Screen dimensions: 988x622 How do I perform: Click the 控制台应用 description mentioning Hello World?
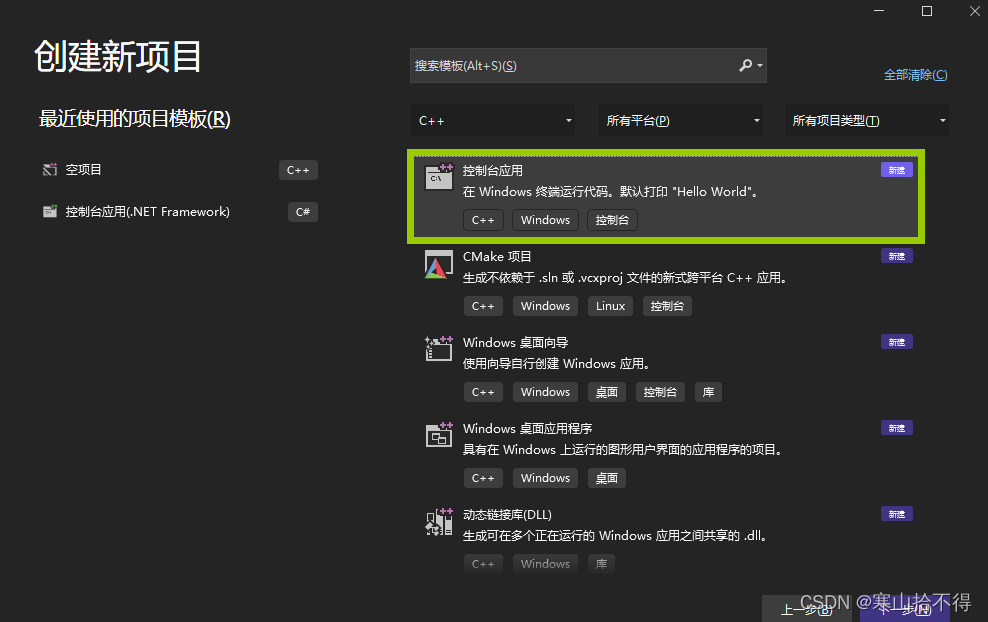click(x=612, y=192)
